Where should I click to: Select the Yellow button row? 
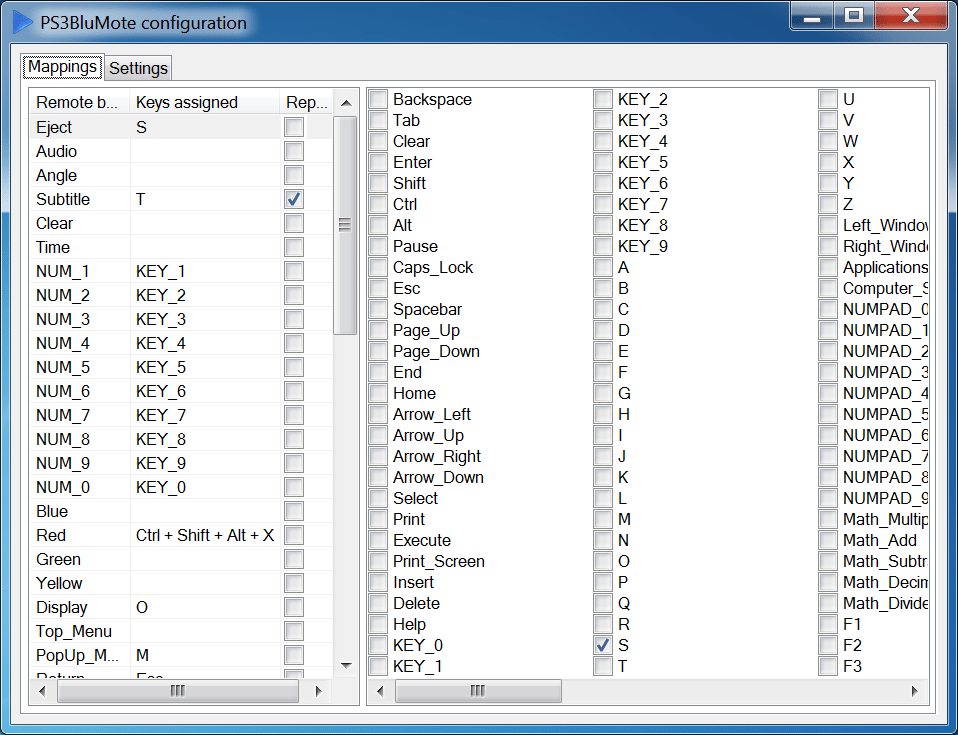tap(181, 583)
